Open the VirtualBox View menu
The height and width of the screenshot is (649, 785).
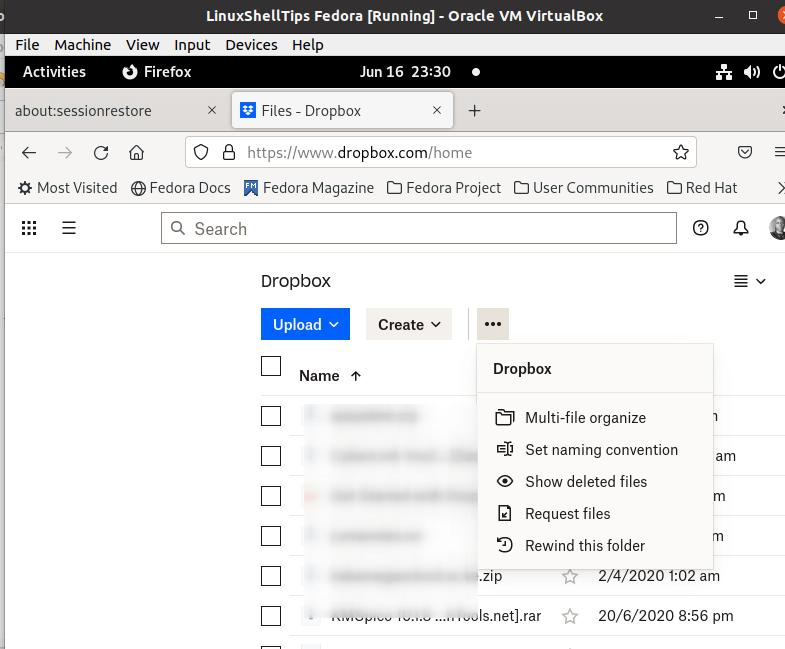coord(143,45)
